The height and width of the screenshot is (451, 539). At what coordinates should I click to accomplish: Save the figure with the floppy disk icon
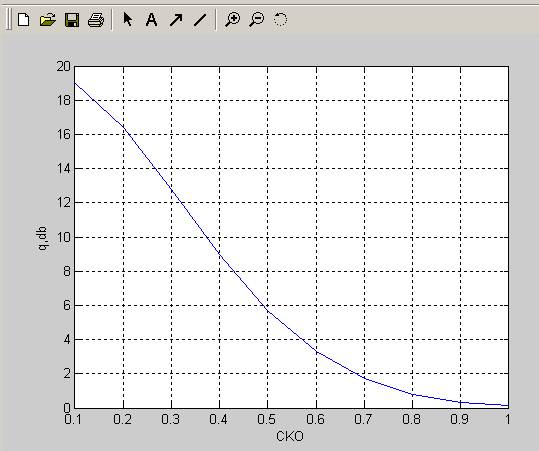point(72,20)
